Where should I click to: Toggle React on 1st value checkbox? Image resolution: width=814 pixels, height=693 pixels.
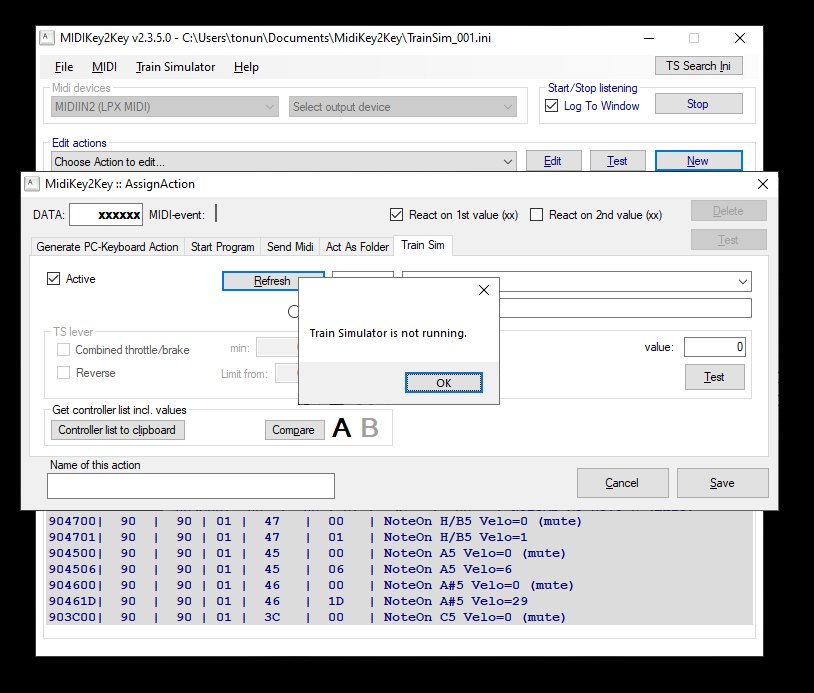coord(396,214)
